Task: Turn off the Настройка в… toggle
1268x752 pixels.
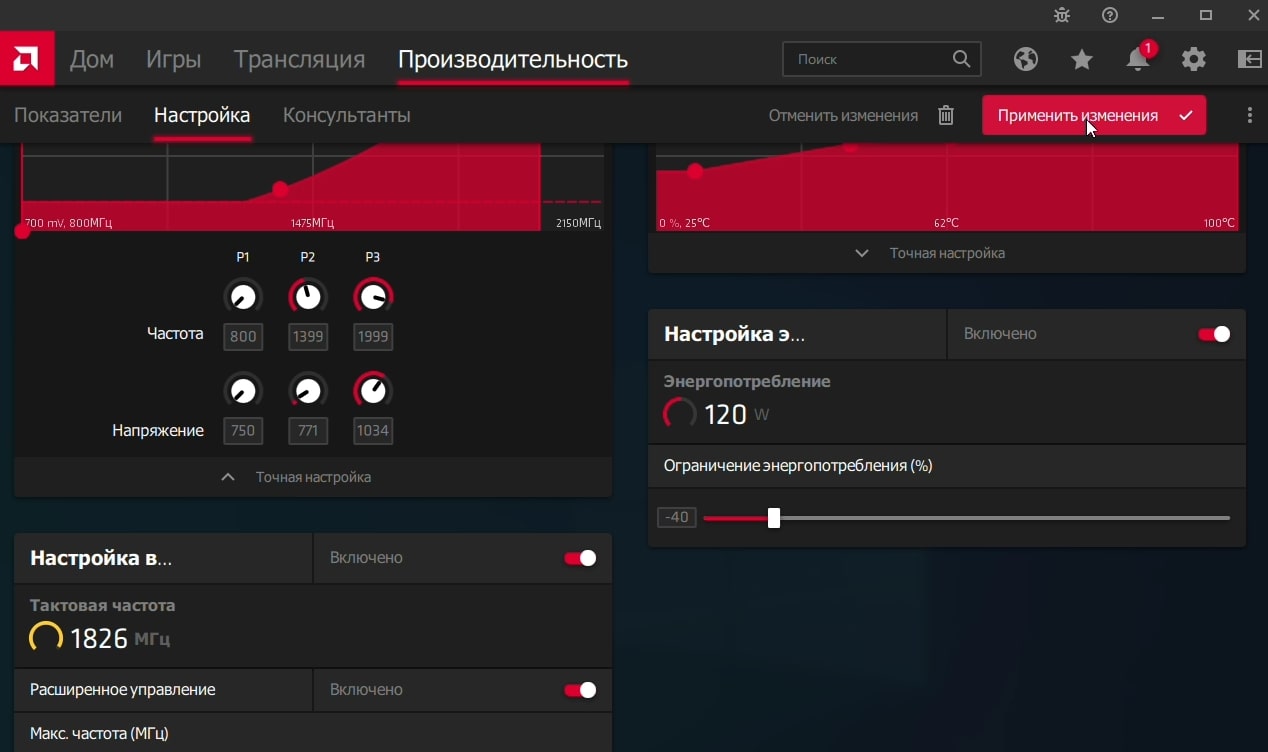Action: click(x=580, y=558)
